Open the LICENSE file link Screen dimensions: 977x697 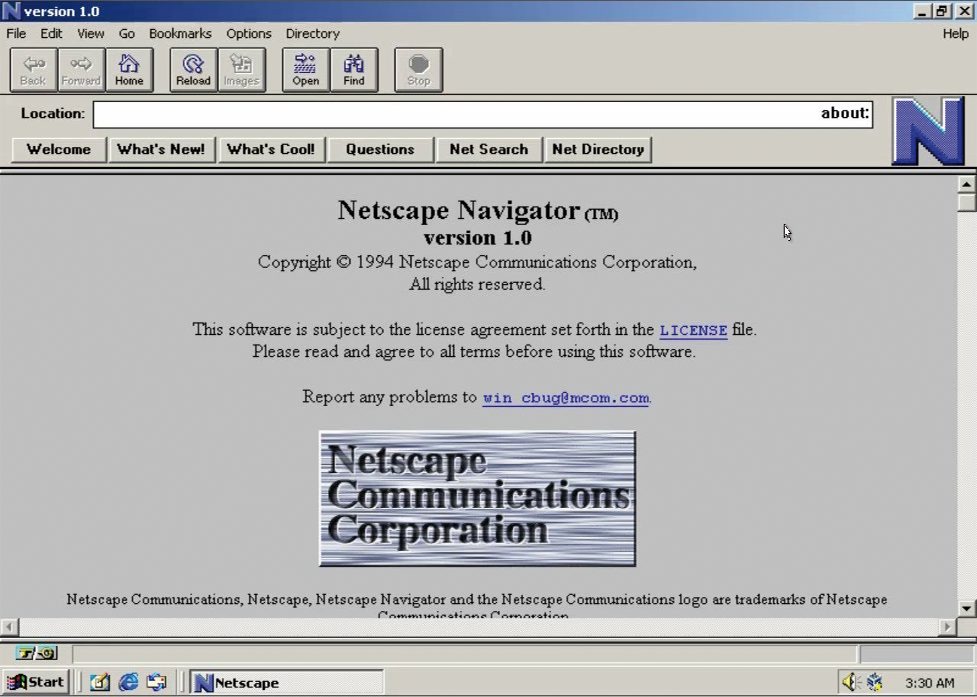coord(693,330)
